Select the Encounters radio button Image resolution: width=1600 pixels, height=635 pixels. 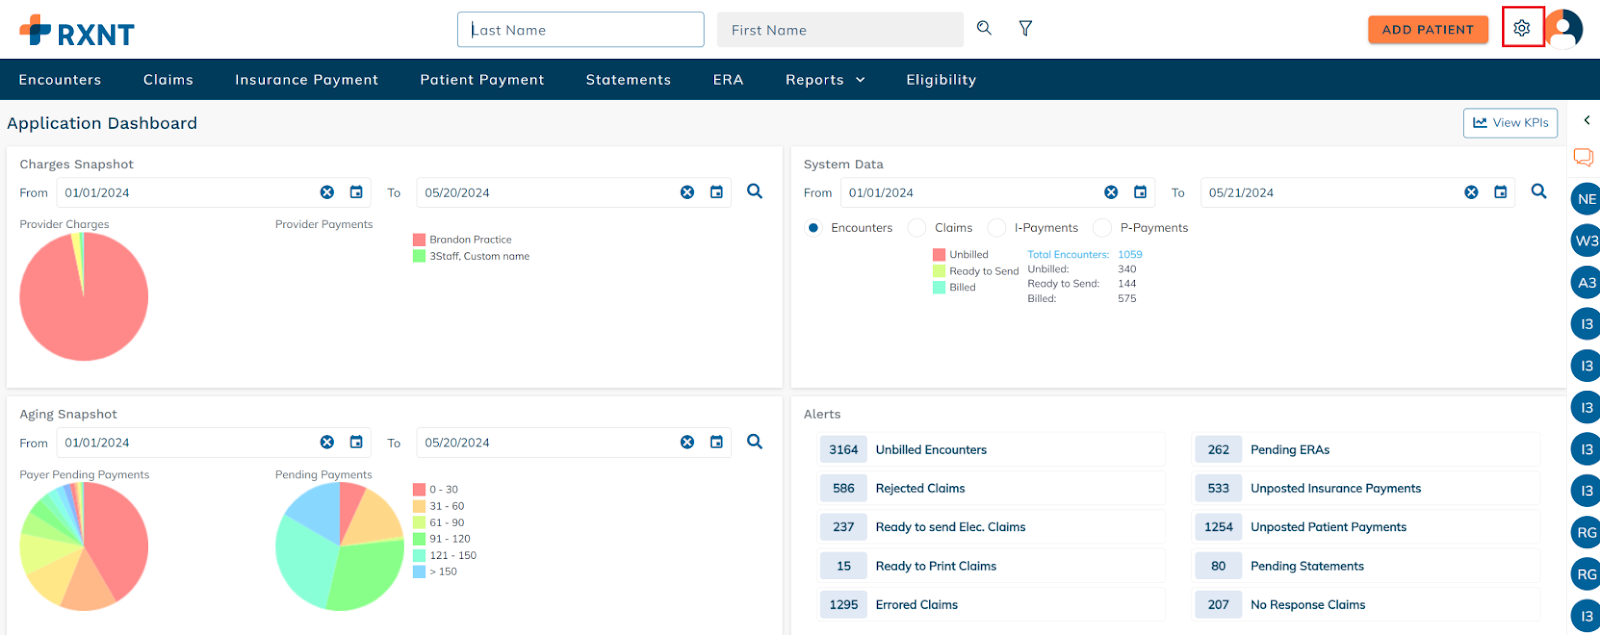[813, 228]
